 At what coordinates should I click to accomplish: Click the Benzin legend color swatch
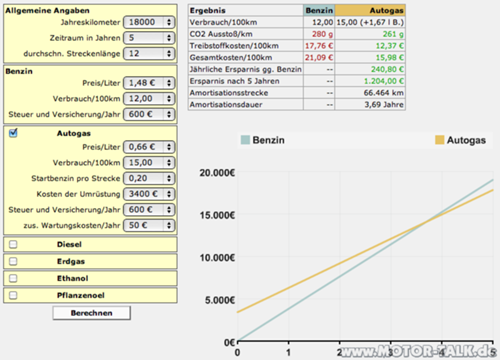[245, 140]
